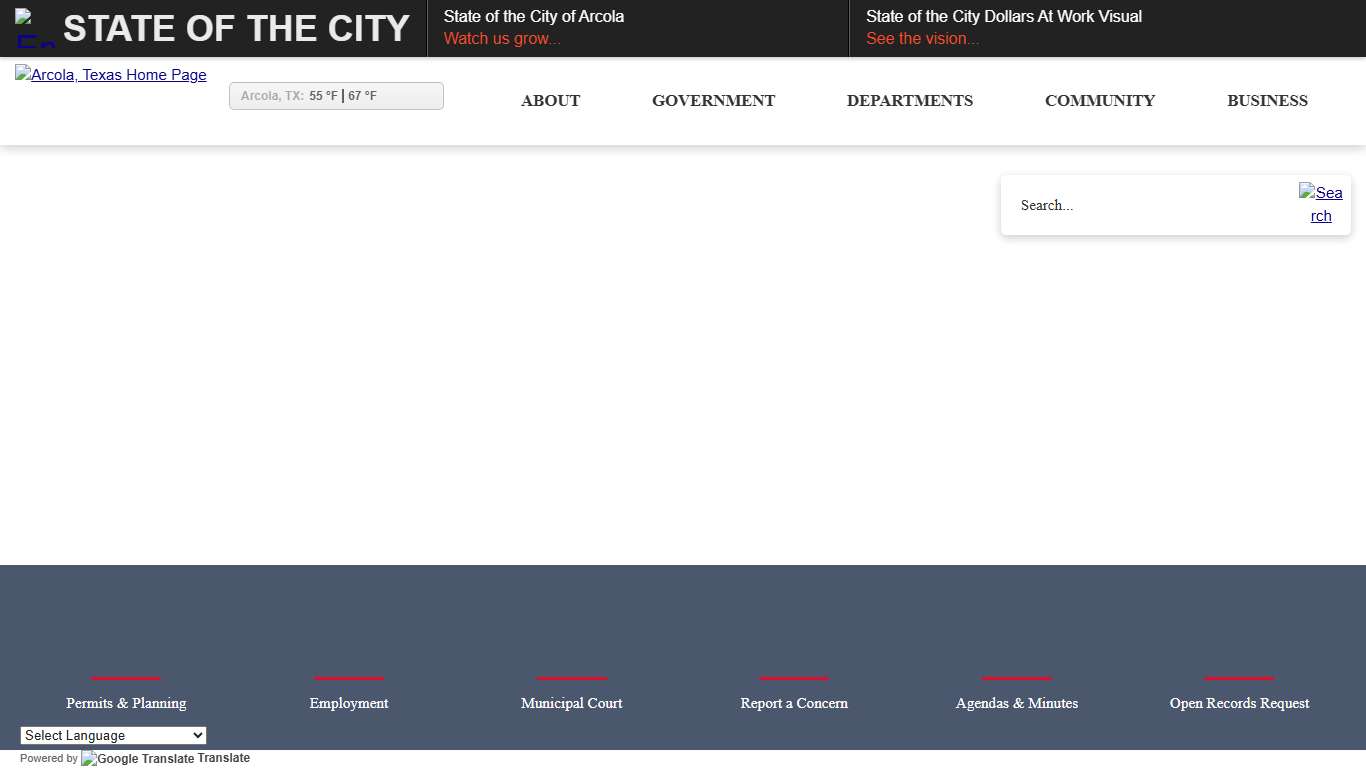The height and width of the screenshot is (768, 1366).
Task: Open the DEPARTMENTS menu
Action: pyautogui.click(x=909, y=100)
